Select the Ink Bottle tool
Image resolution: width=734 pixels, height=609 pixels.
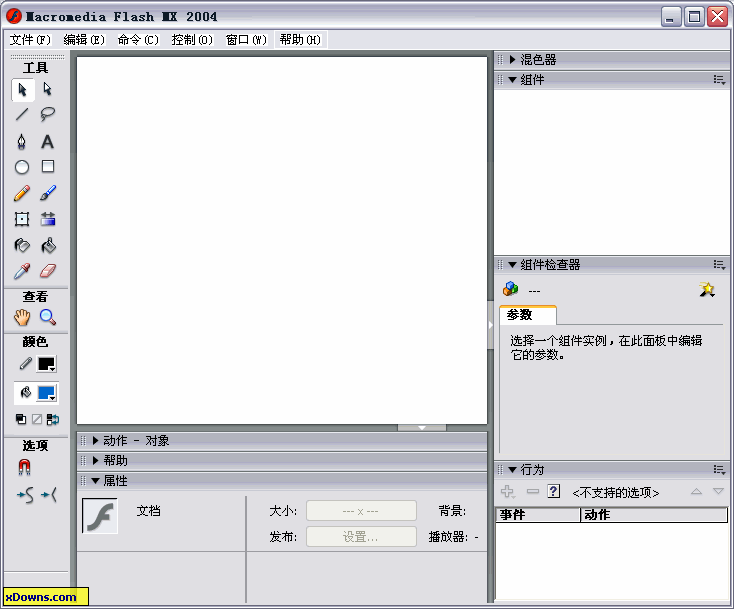[22, 245]
